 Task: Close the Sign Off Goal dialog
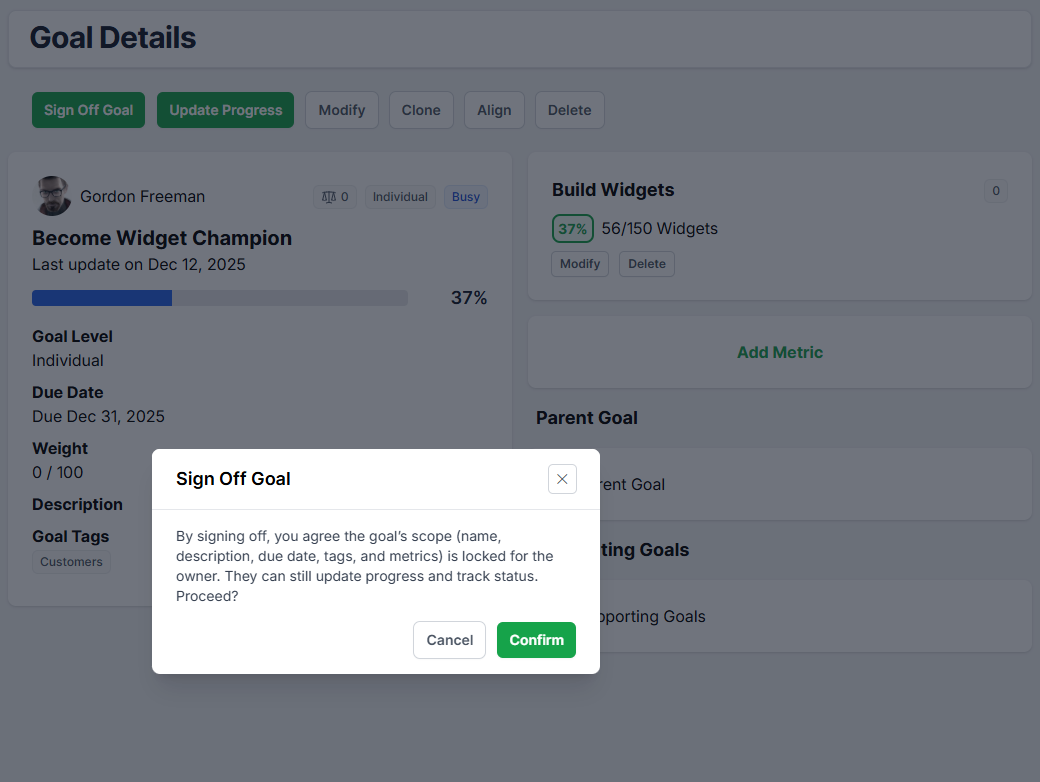point(562,479)
